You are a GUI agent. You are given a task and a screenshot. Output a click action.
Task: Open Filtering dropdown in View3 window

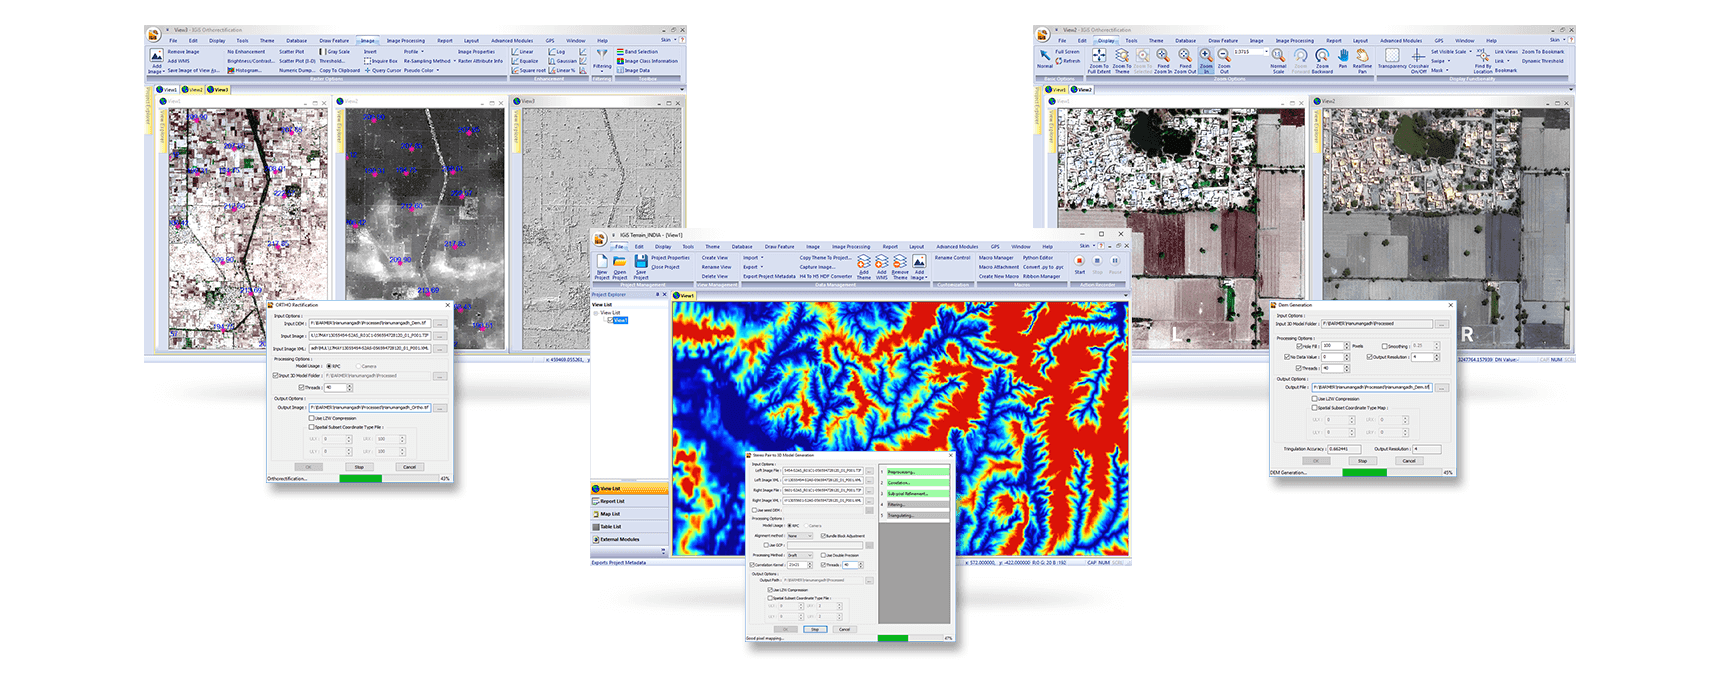[x=602, y=61]
